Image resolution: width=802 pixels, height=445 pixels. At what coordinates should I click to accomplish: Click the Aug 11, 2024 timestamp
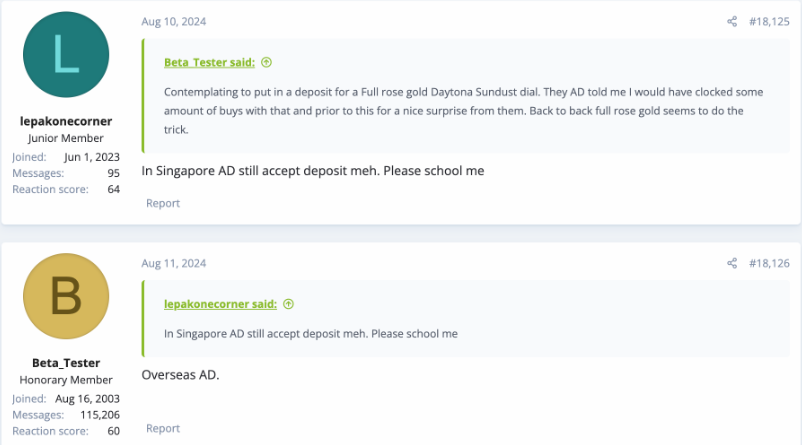[x=174, y=263]
